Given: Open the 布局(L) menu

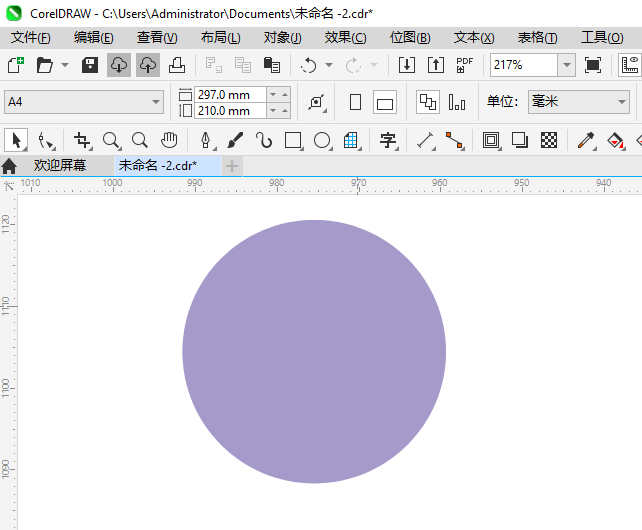Looking at the screenshot, I should [x=221, y=38].
